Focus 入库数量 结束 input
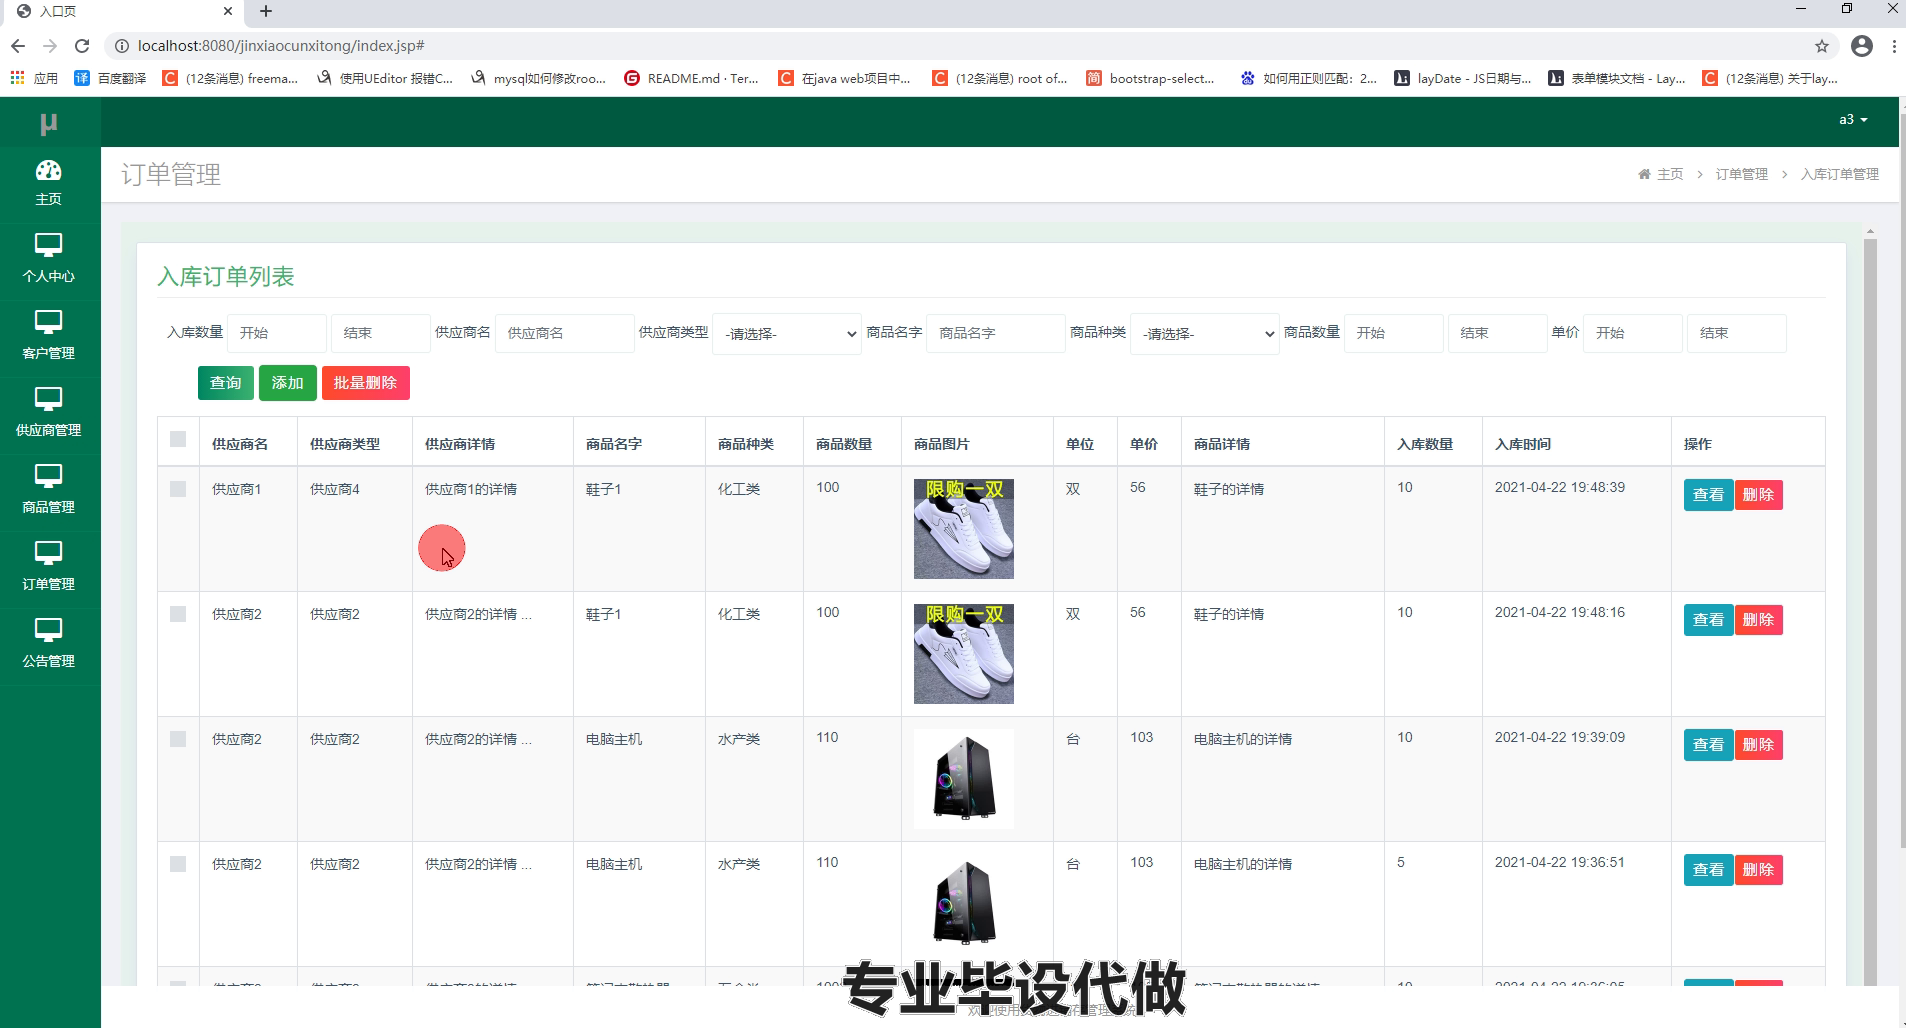Image resolution: width=1906 pixels, height=1028 pixels. [381, 333]
